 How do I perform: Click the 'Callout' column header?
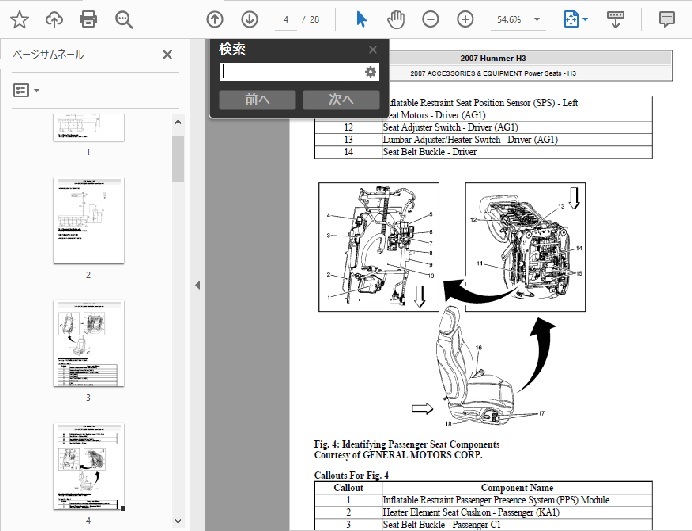tap(348, 488)
